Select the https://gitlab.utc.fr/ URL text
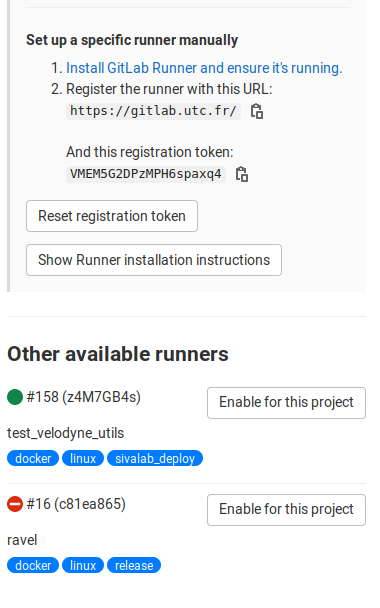380x608 pixels. click(153, 111)
